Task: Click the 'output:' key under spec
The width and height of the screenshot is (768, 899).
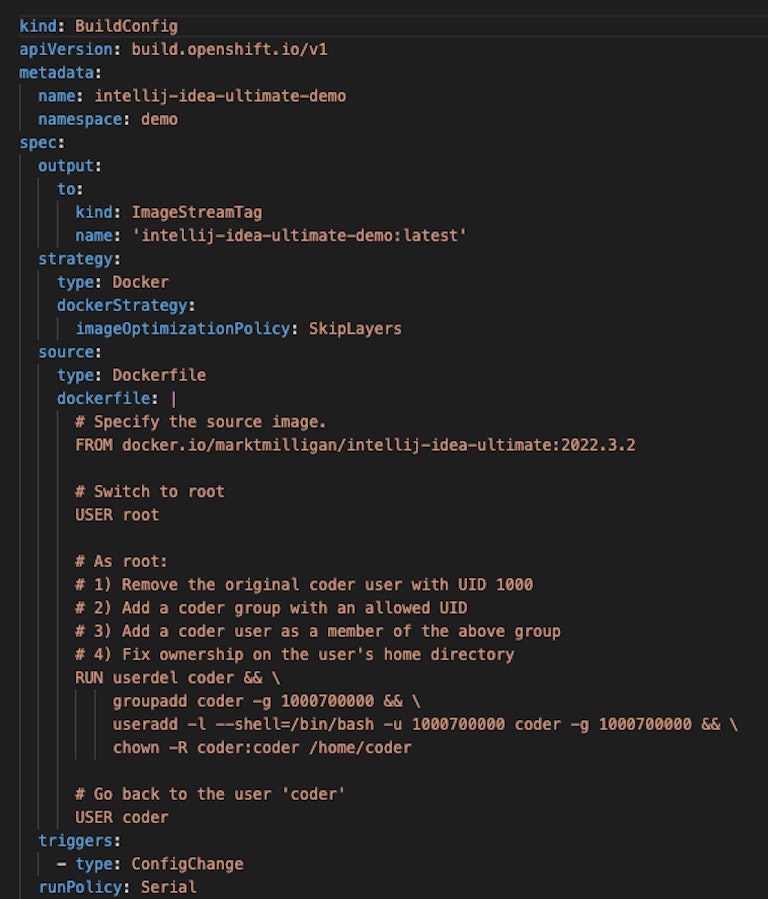Action: [70, 165]
